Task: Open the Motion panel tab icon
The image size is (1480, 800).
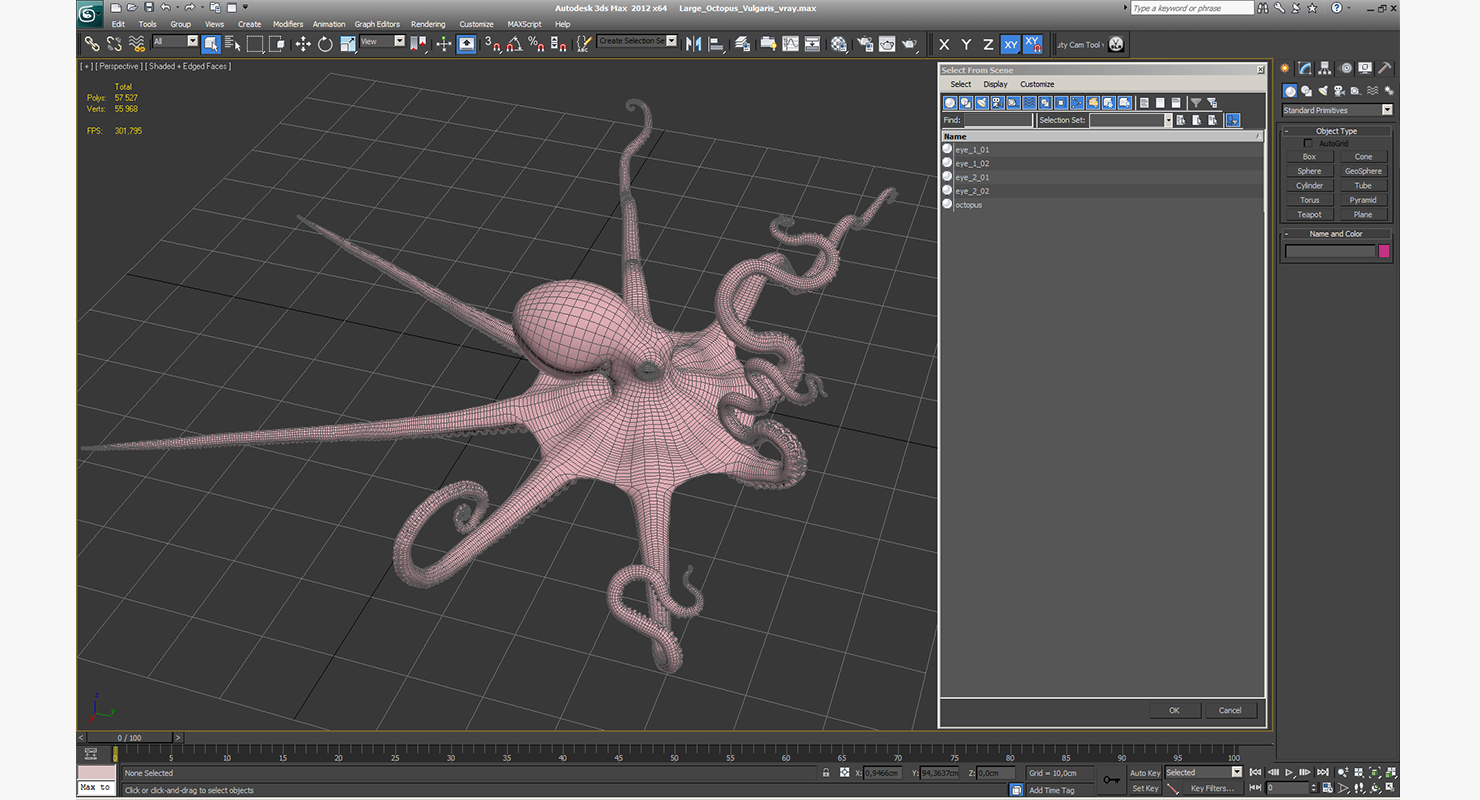Action: [1345, 68]
